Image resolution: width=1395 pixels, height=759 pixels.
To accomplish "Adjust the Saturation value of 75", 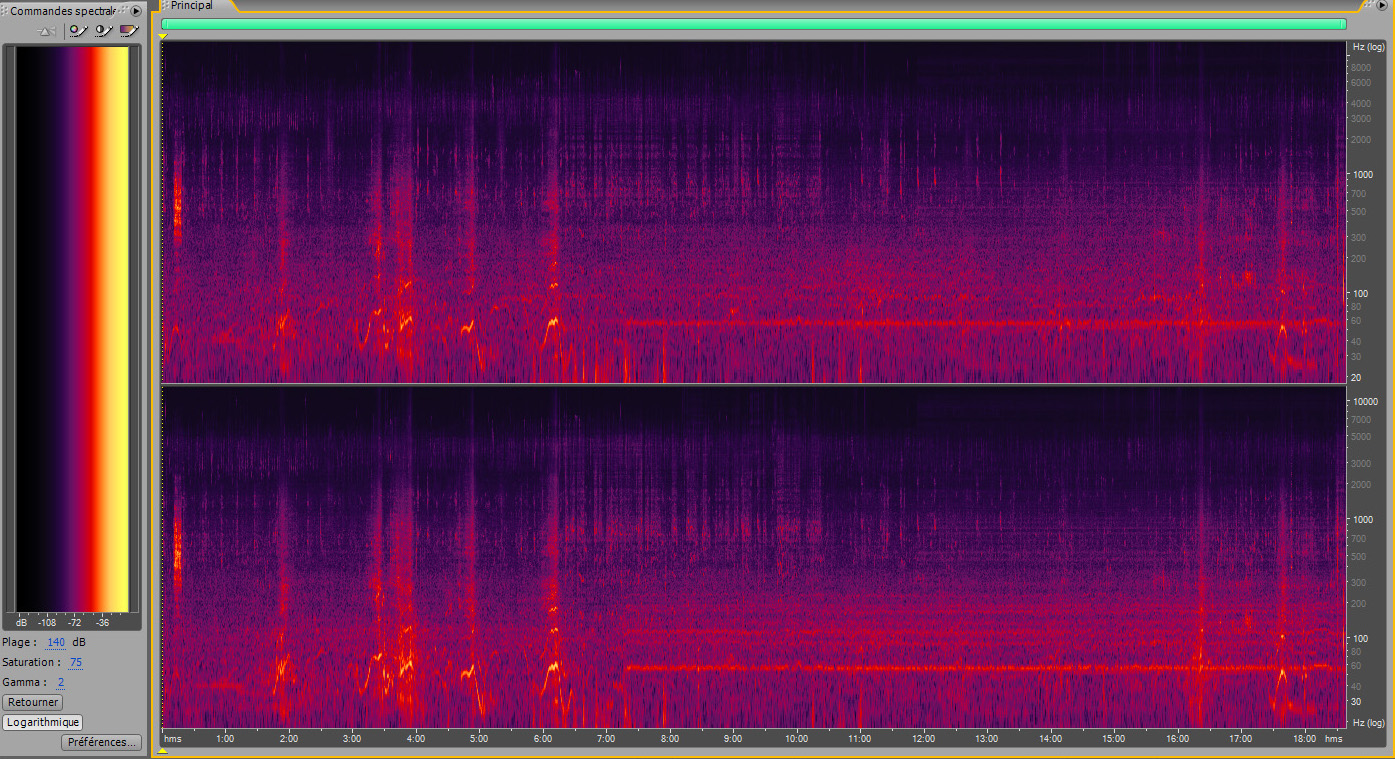I will [x=75, y=662].
